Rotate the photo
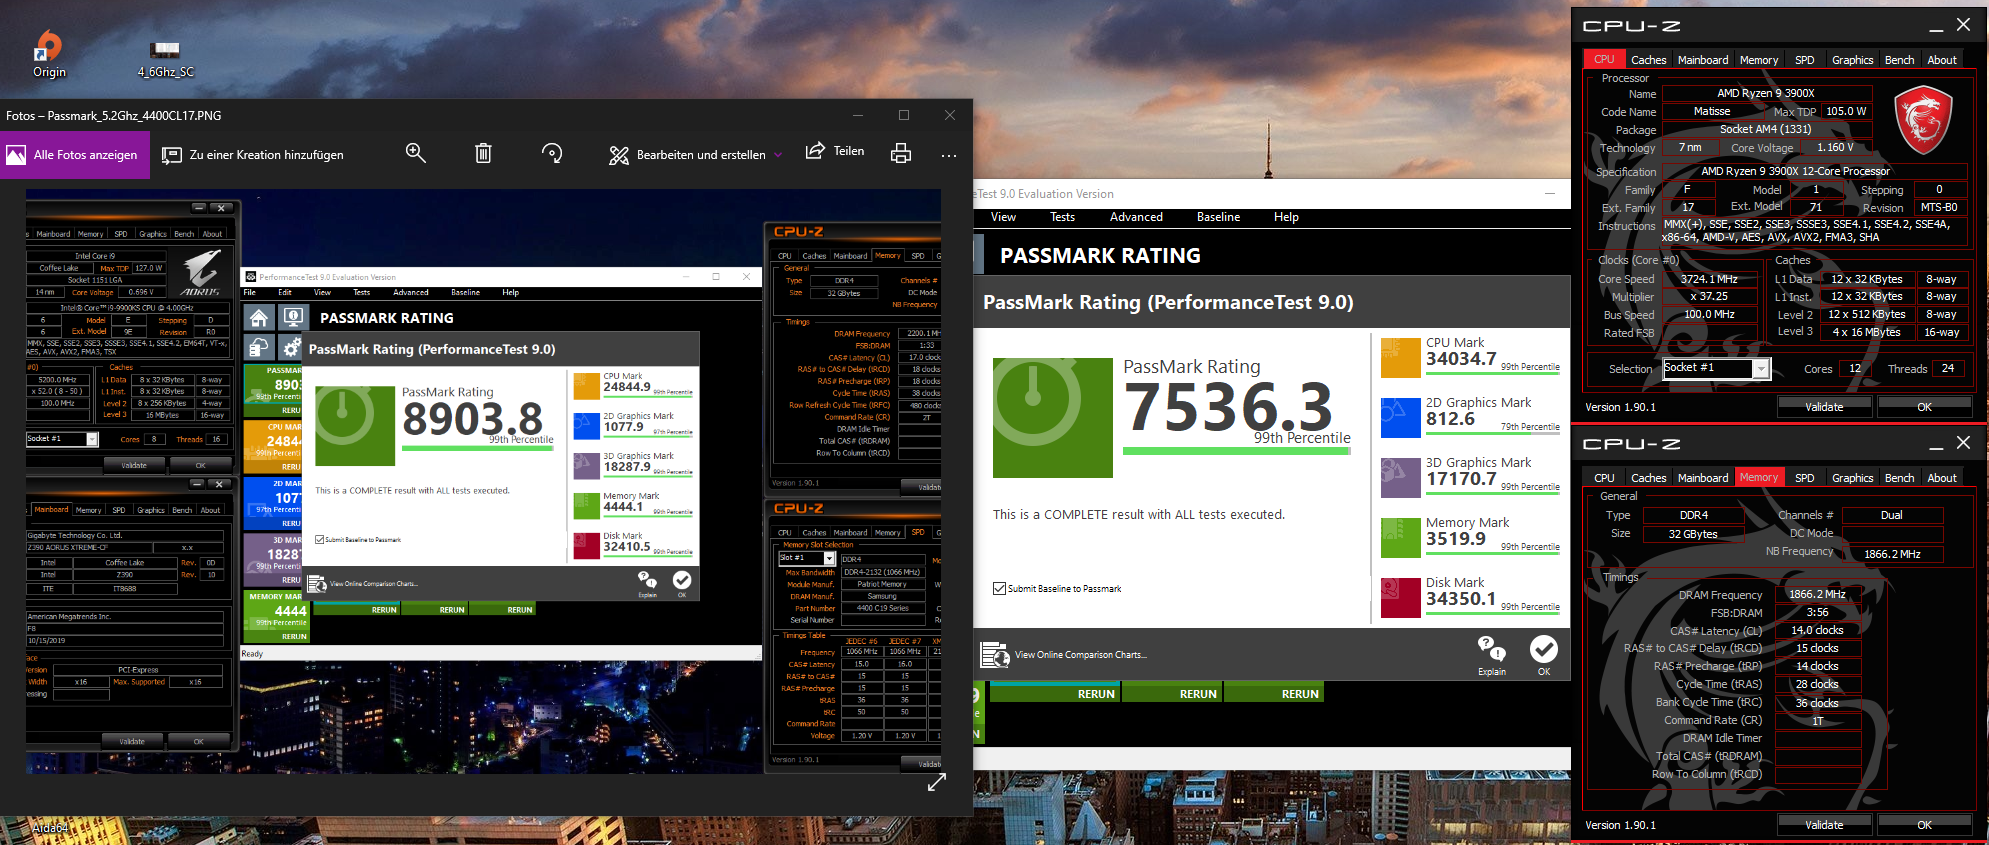Image resolution: width=1989 pixels, height=845 pixels. coord(552,153)
